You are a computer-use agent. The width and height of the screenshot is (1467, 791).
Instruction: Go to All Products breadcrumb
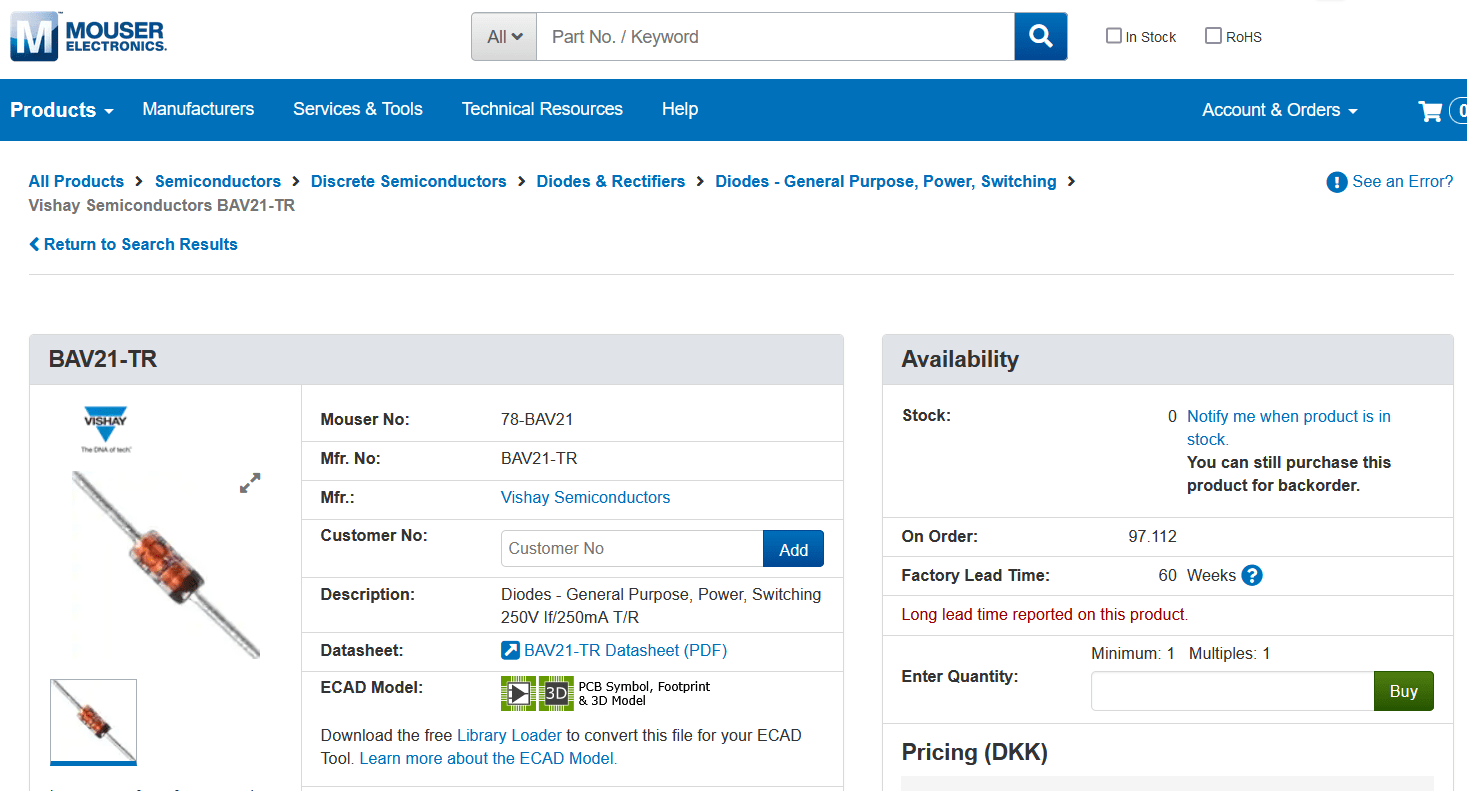[x=76, y=181]
